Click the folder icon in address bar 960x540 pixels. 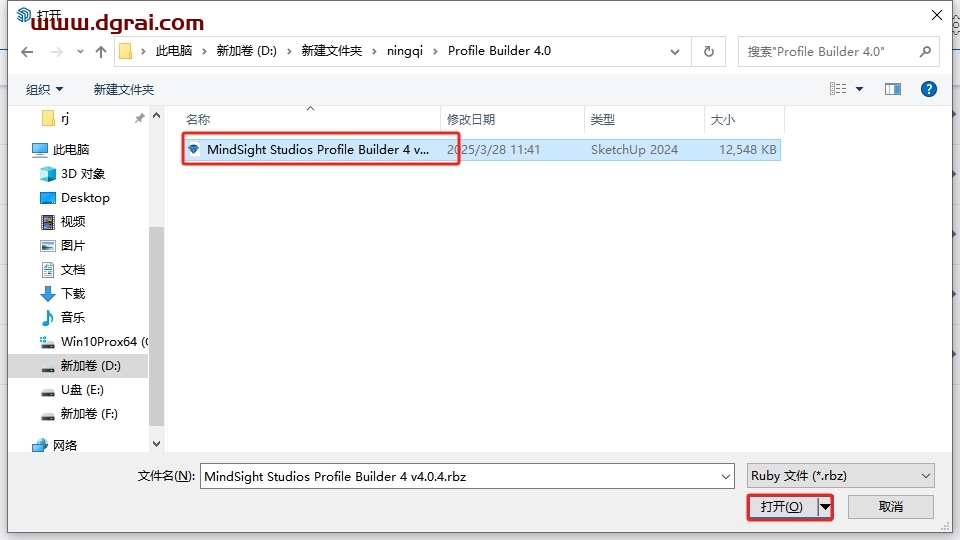pyautogui.click(x=126, y=51)
